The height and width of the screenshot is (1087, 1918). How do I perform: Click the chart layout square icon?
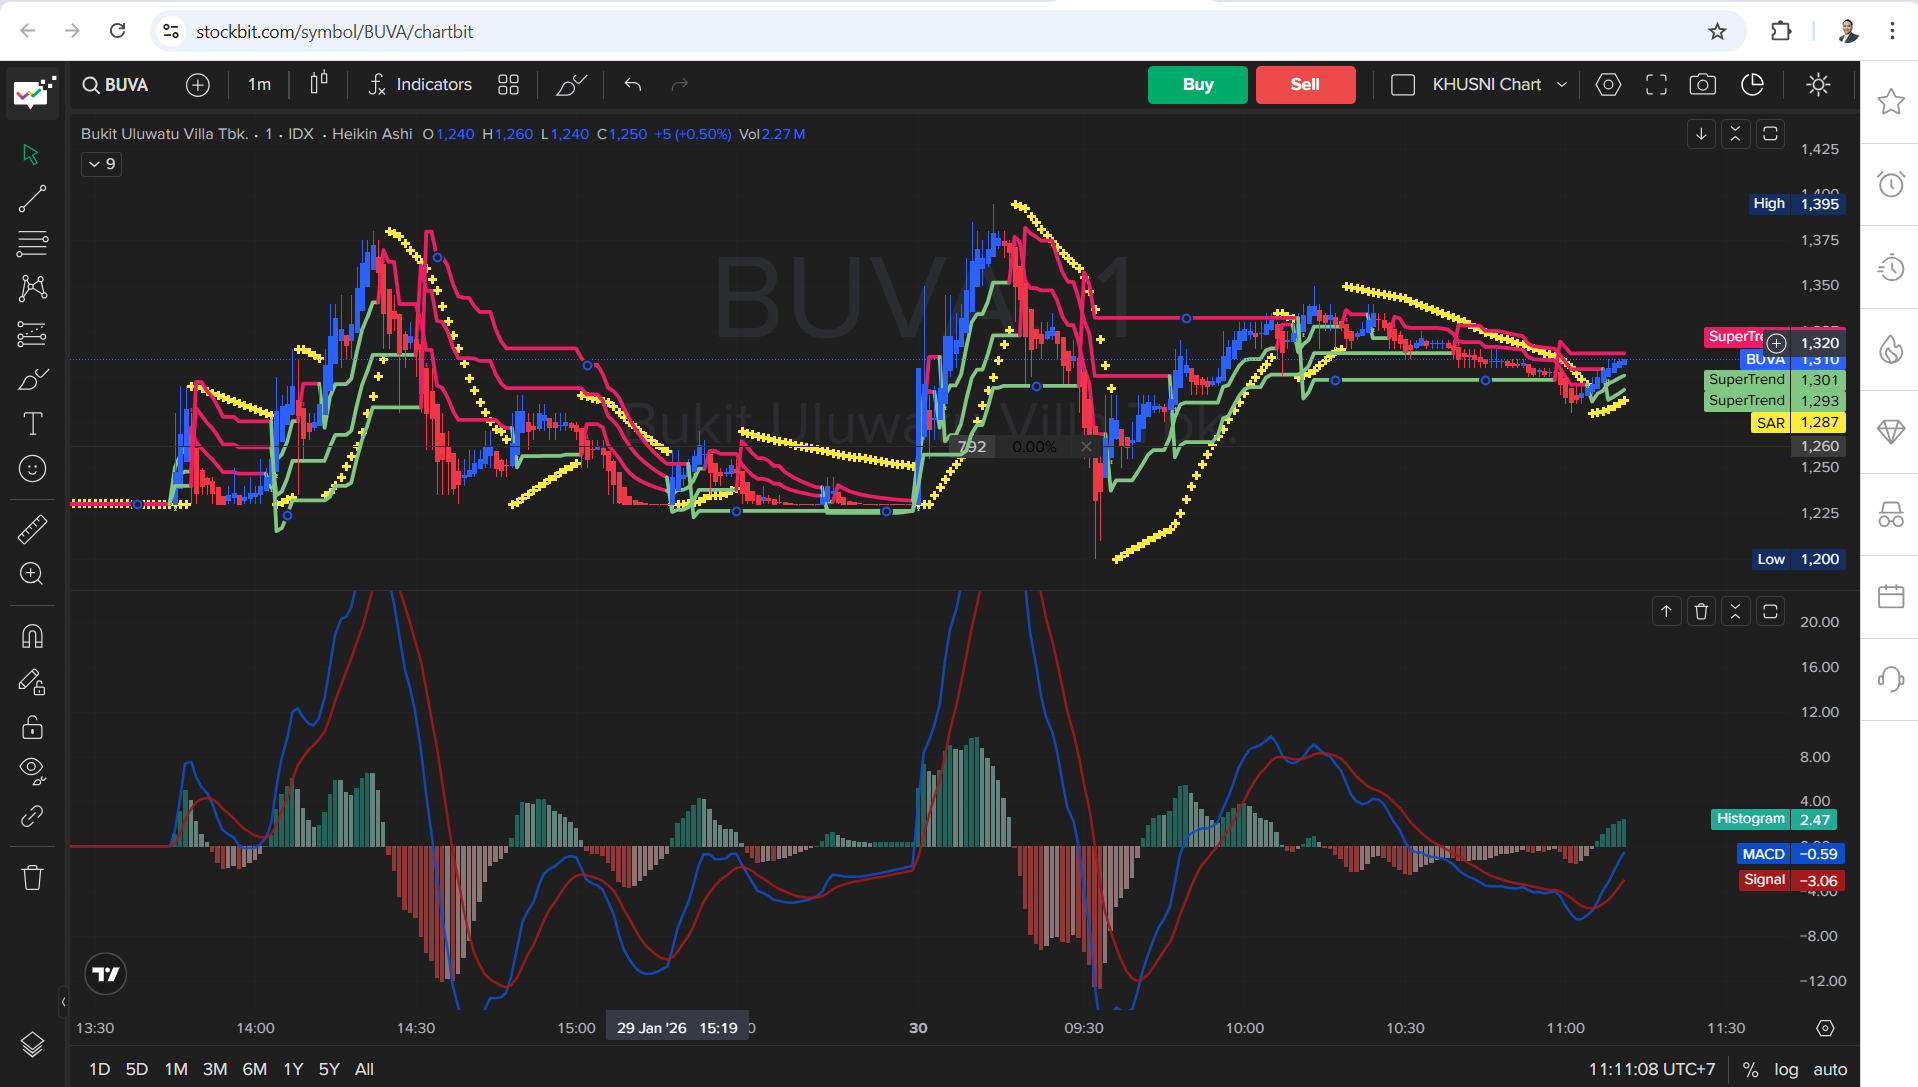pos(1403,85)
